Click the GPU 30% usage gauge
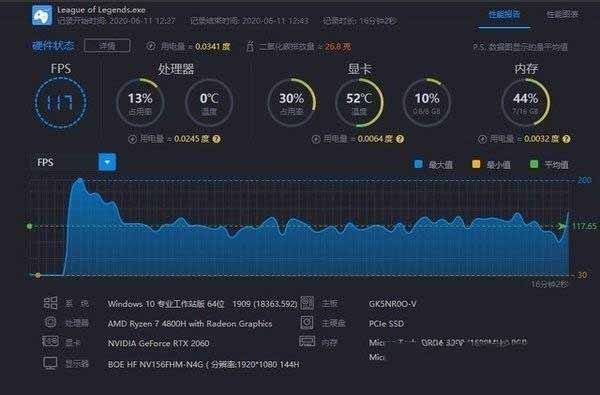The height and width of the screenshot is (395, 600). coord(291,103)
